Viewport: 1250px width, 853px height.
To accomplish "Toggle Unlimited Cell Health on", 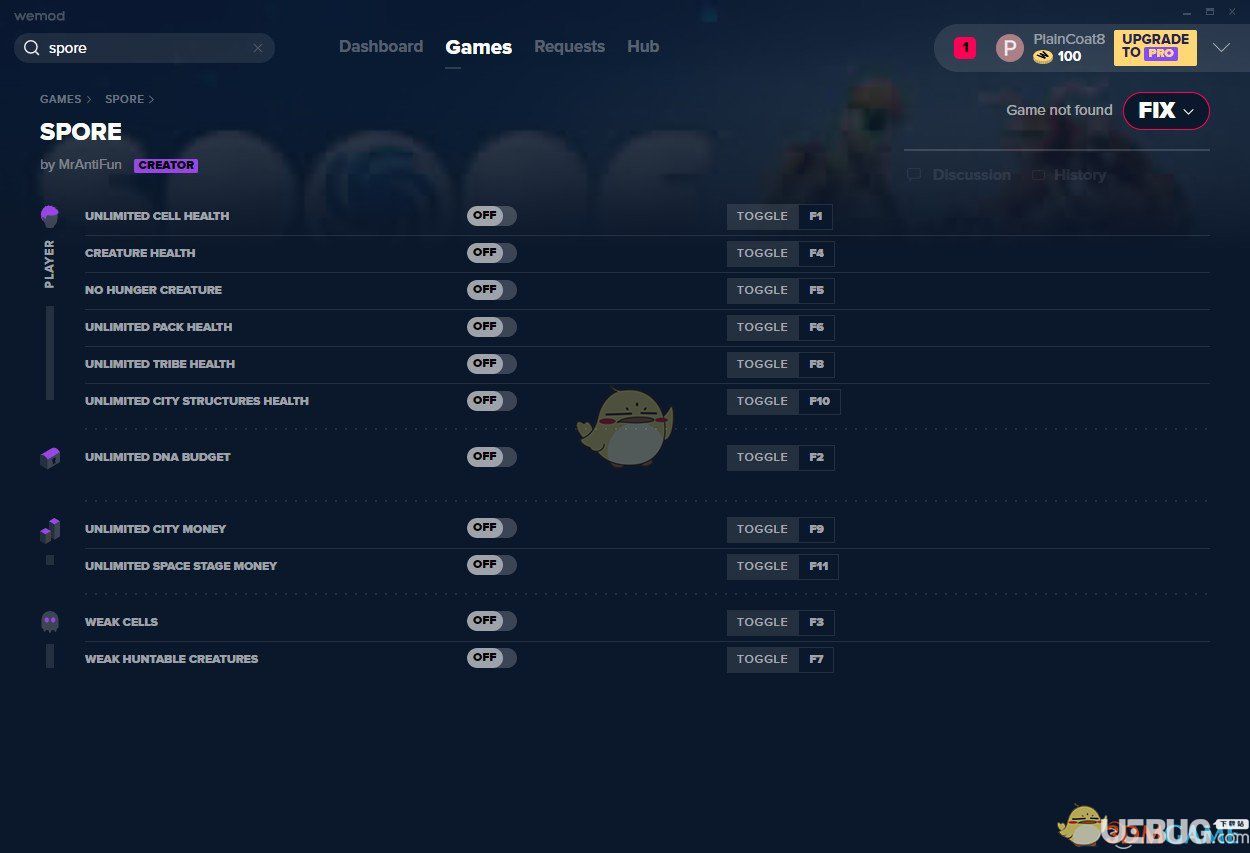I will pos(491,216).
